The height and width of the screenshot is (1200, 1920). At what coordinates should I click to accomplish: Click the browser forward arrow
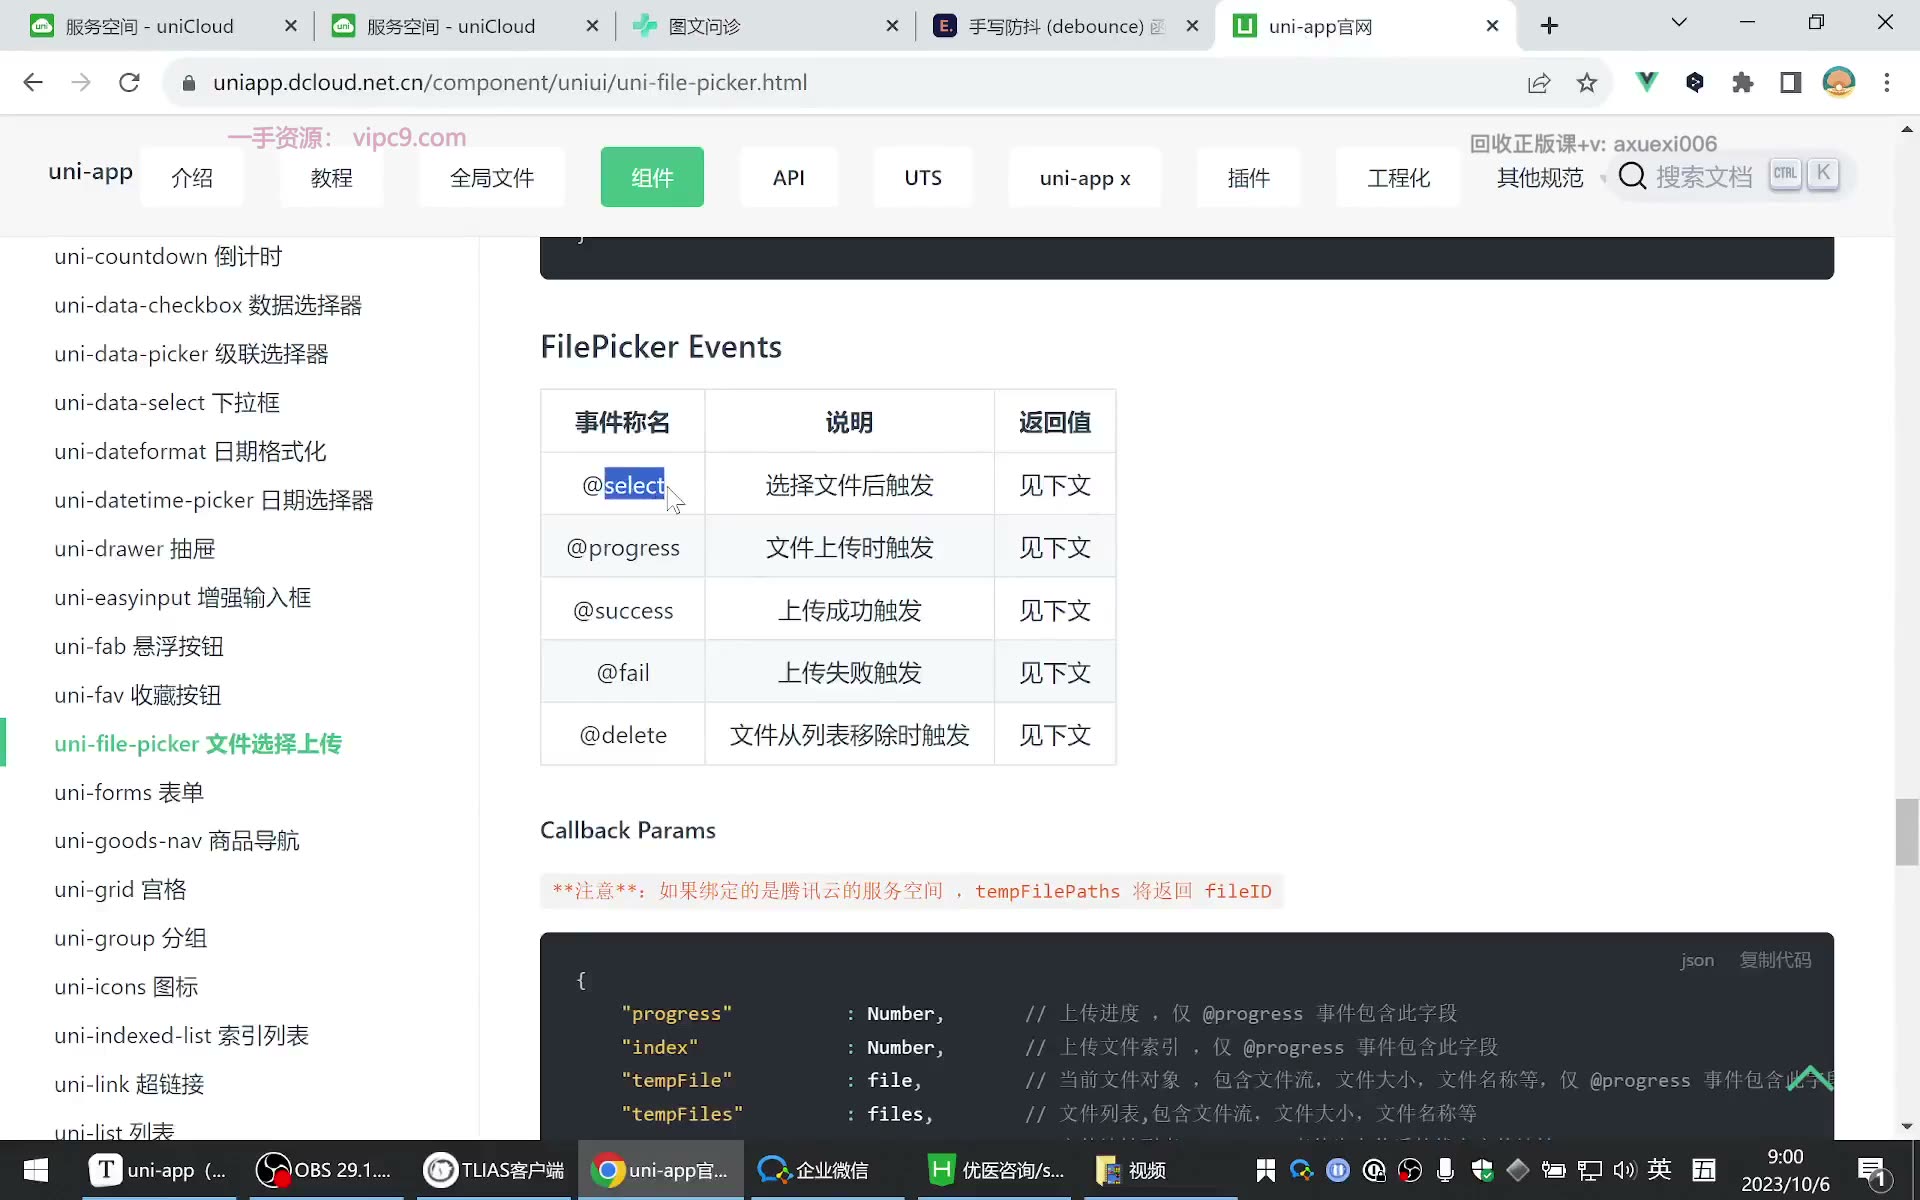point(81,83)
